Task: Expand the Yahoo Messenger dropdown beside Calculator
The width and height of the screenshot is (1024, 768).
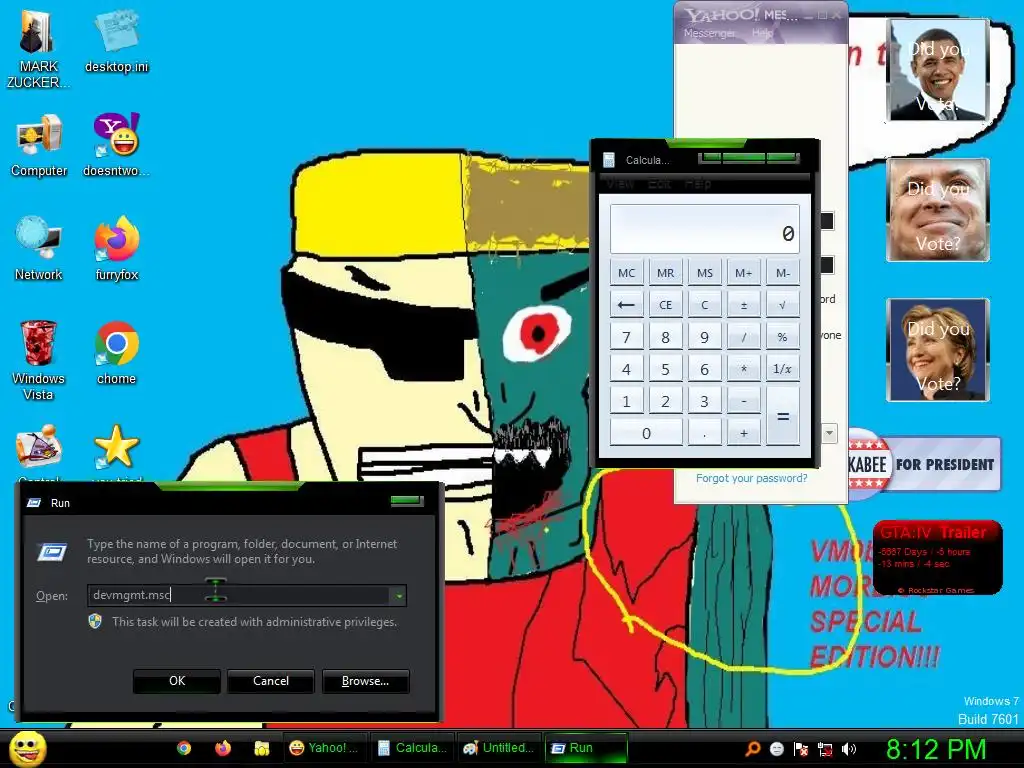Action: click(x=829, y=433)
